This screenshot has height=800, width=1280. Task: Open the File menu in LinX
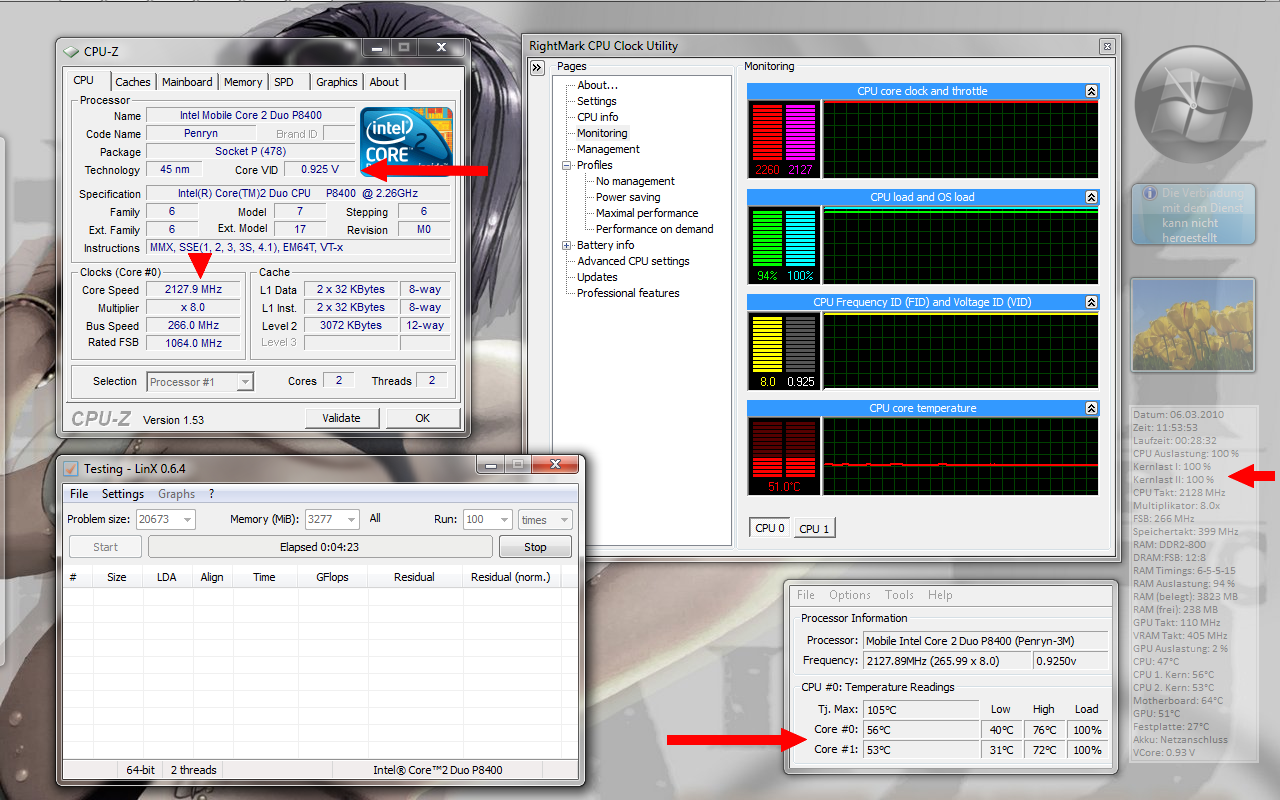click(78, 494)
